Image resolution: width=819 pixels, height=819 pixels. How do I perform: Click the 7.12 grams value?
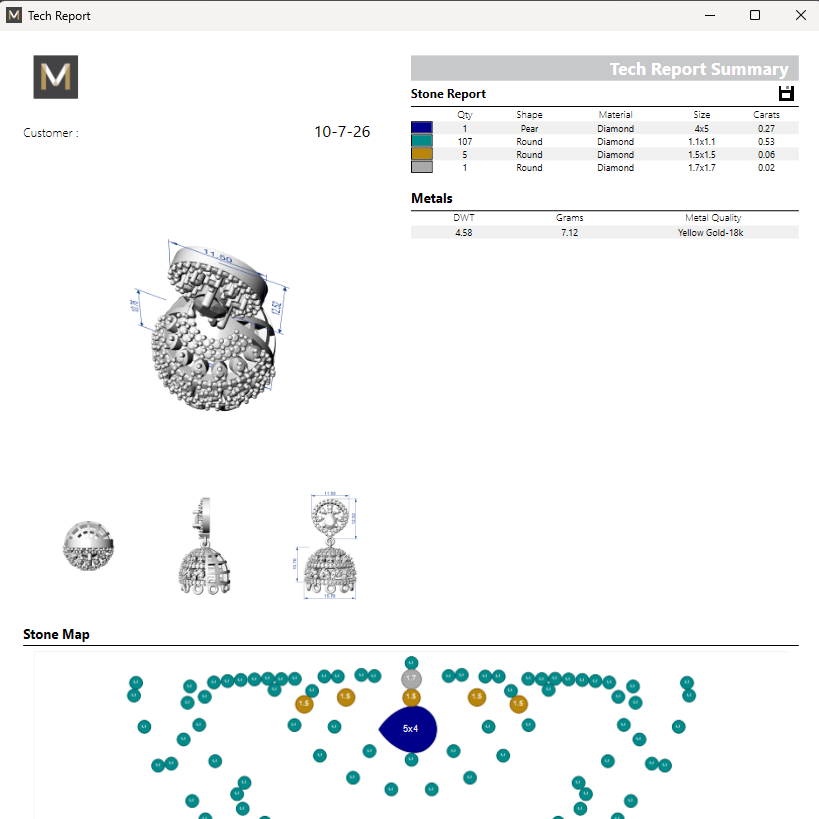tap(569, 232)
